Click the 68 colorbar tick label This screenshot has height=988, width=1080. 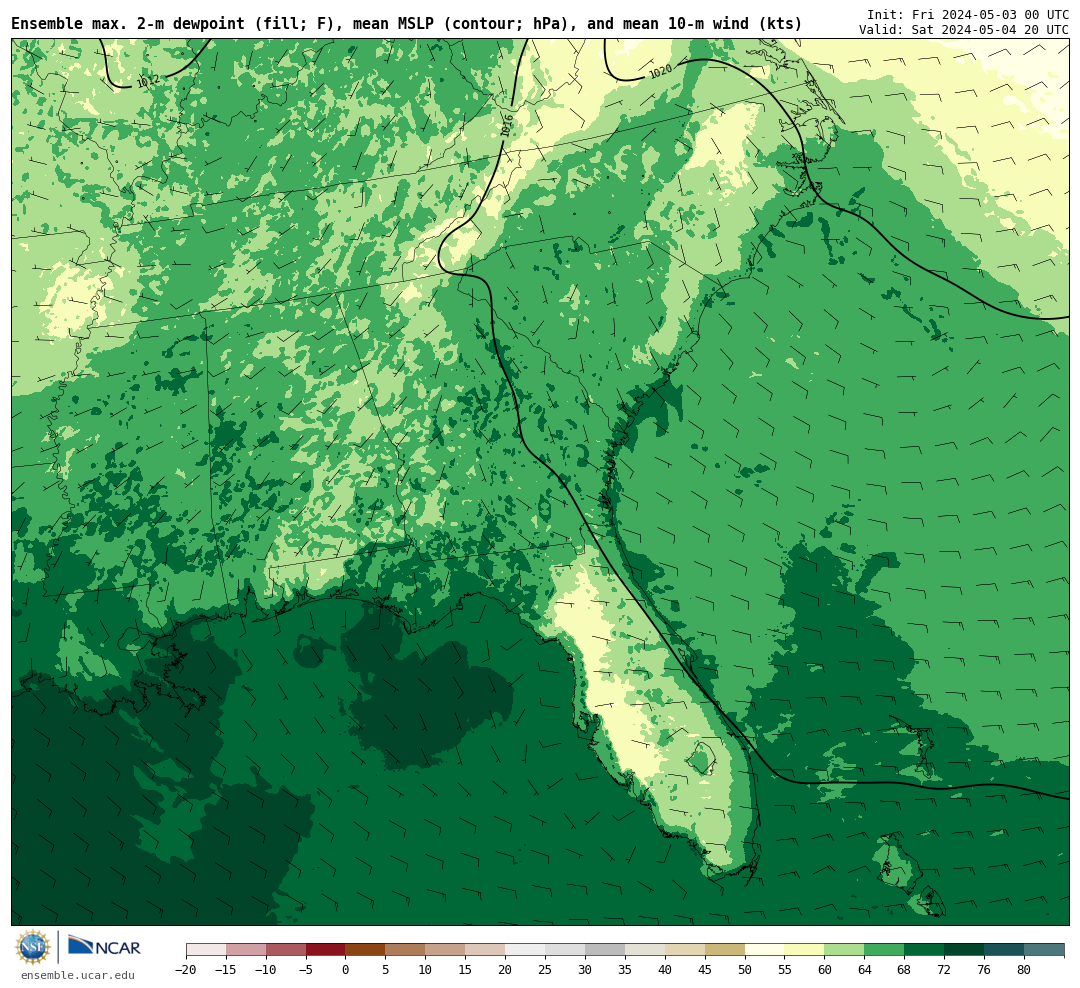905,969
